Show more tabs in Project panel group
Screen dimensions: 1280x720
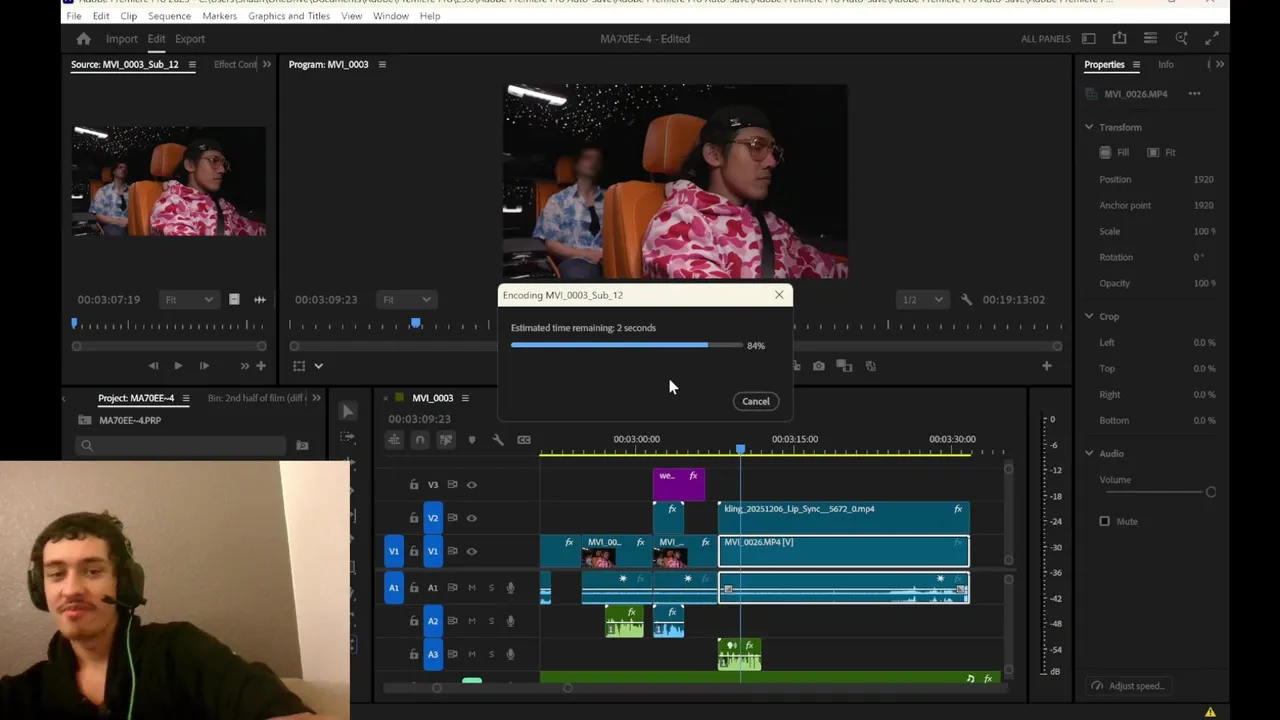click(316, 398)
